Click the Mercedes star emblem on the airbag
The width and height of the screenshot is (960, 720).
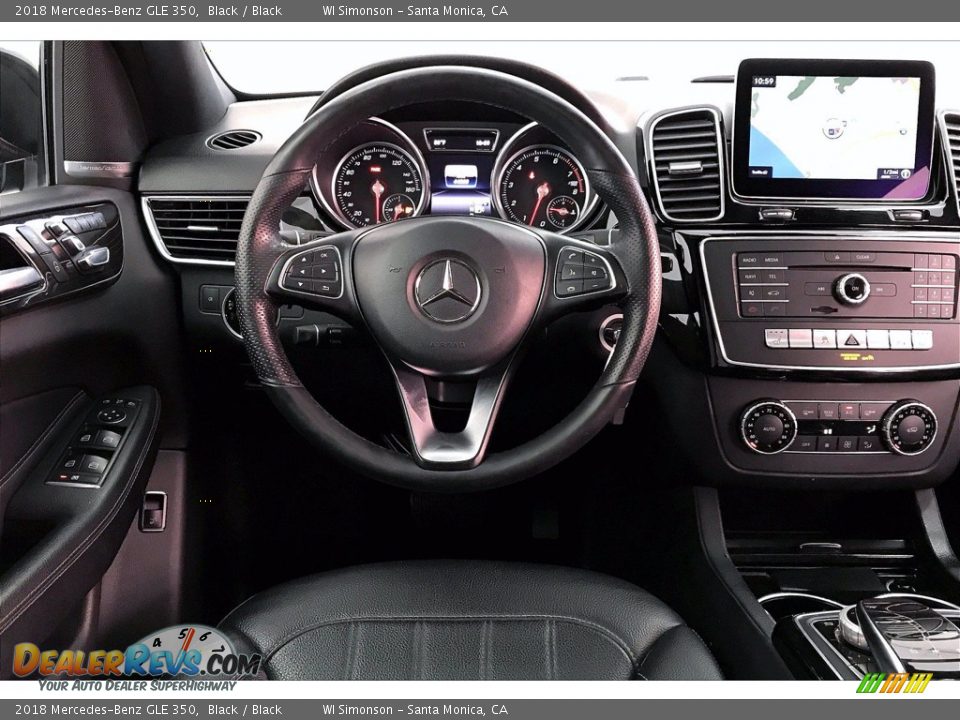[448, 290]
